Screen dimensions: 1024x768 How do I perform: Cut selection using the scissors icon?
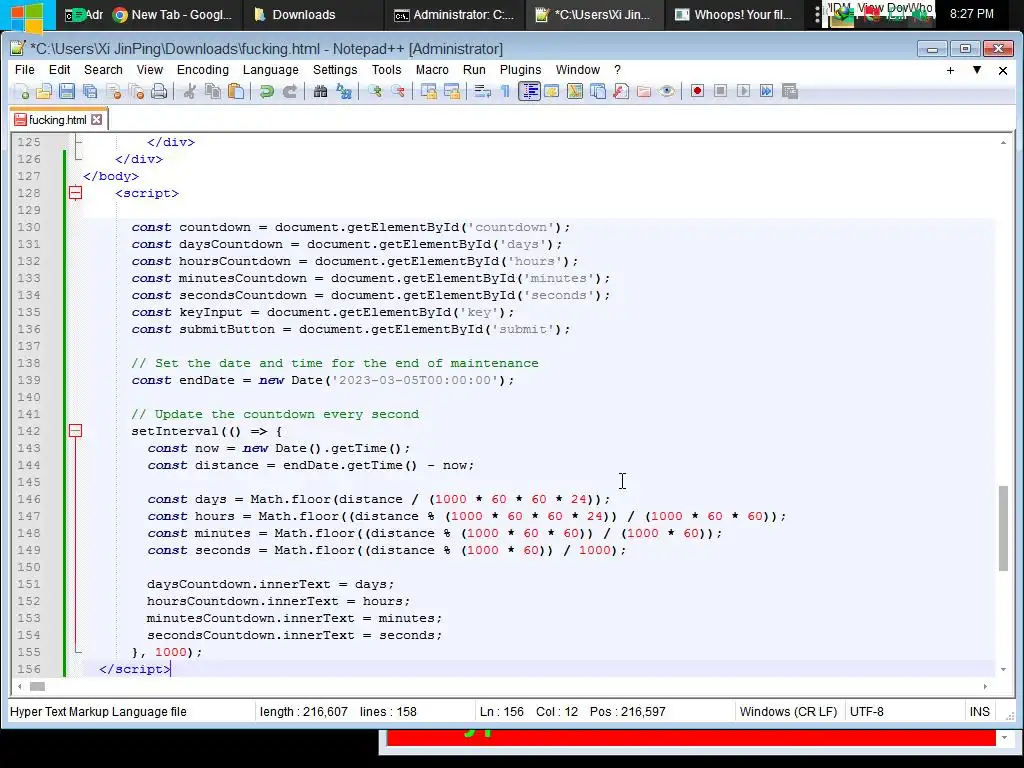pos(190,91)
